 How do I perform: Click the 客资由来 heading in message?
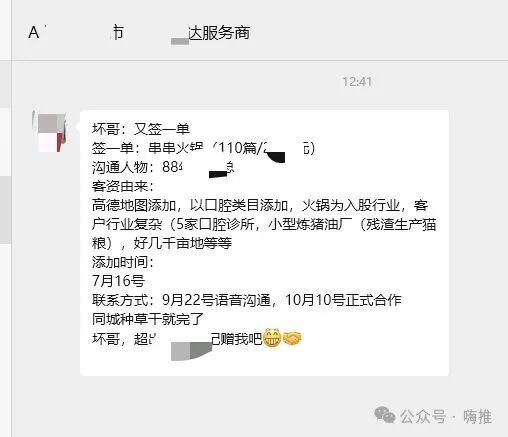[x=123, y=186]
